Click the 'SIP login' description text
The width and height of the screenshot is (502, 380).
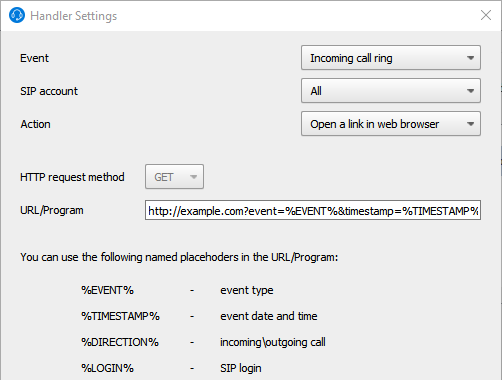[x=241, y=368]
